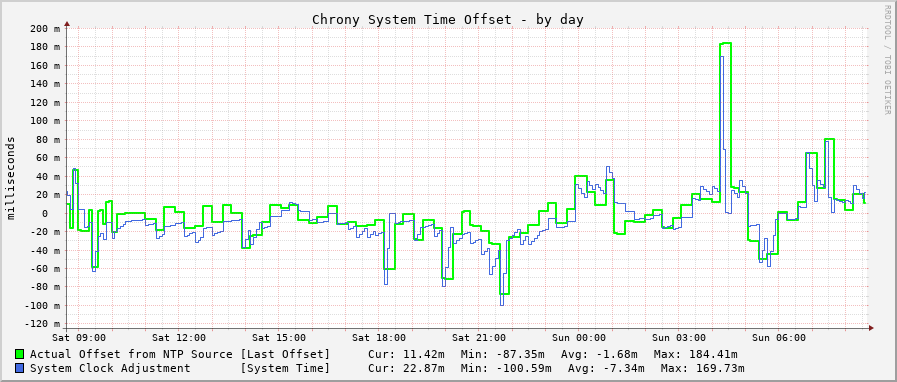
Task: Click the '180 m' y-axis tick label
Action: click(45, 46)
